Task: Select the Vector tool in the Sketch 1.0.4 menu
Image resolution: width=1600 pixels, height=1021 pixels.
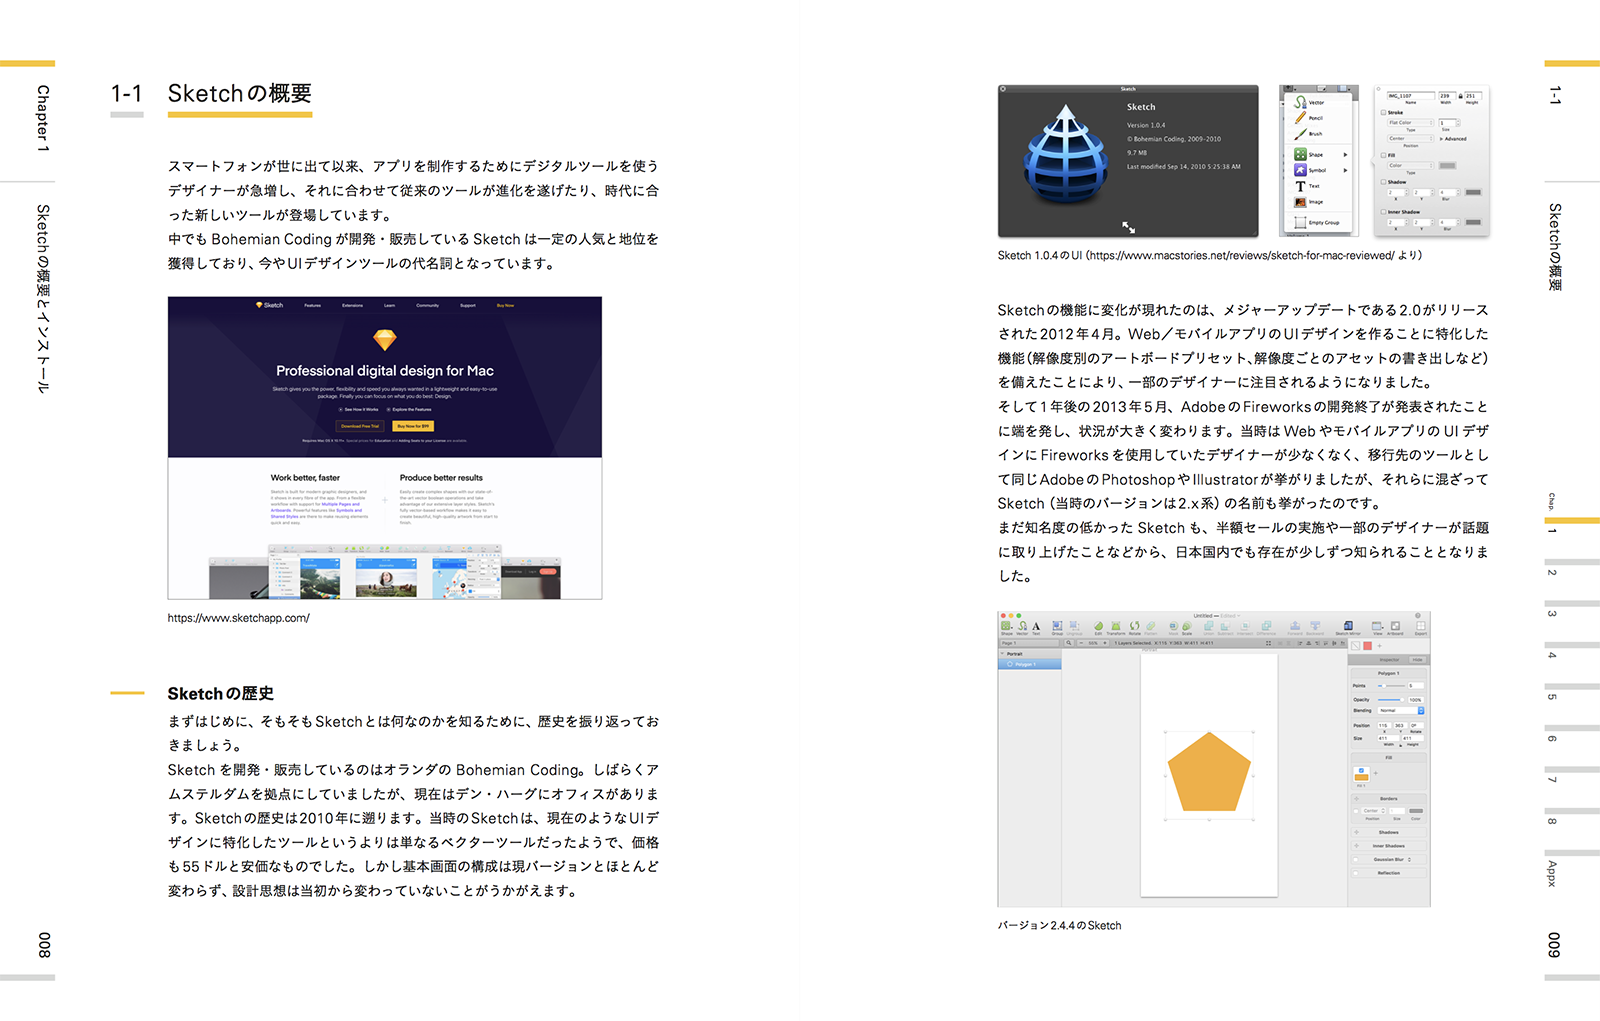Action: pyautogui.click(x=1317, y=102)
